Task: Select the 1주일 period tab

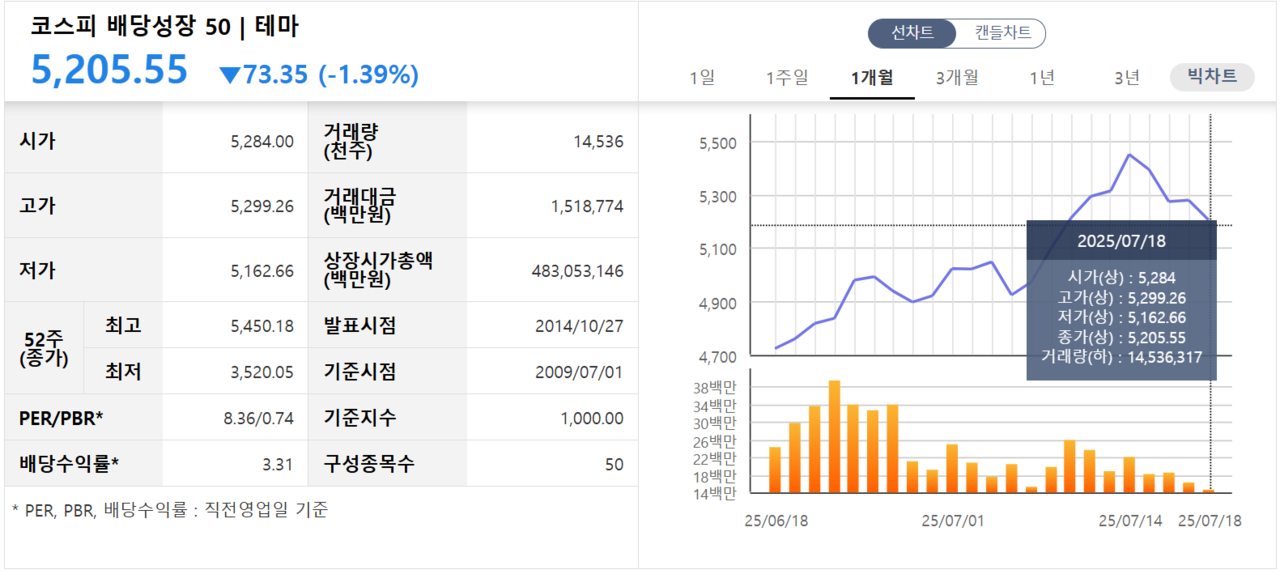Action: [787, 77]
